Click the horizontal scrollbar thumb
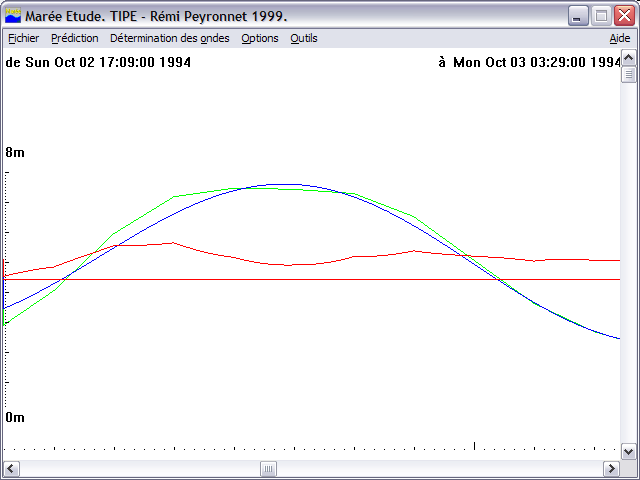Viewport: 640px width, 480px height. [x=269, y=468]
